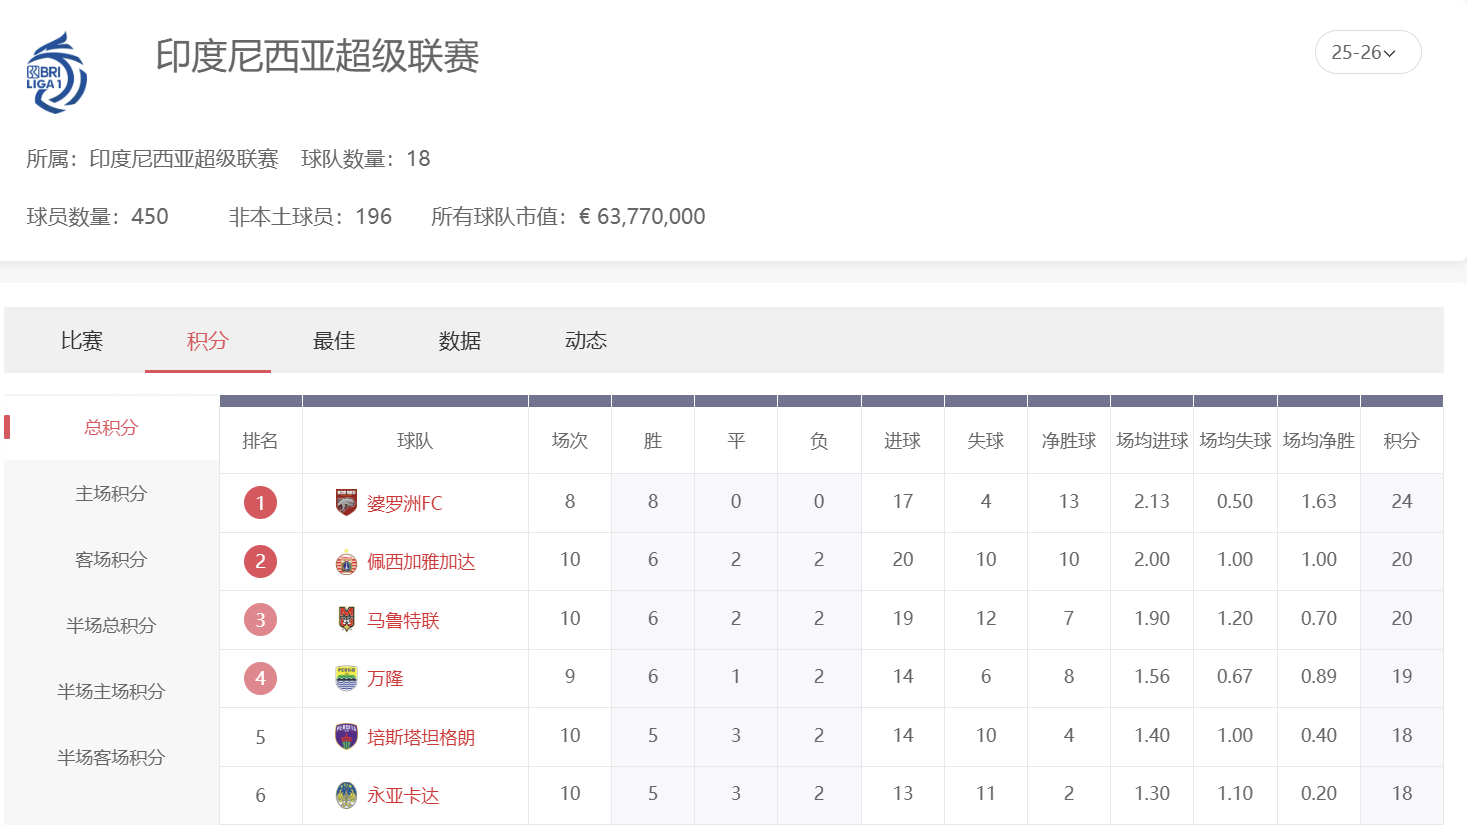The image size is (1467, 825).
Task: Click the 婆罗洲FC team crest icon
Action: [x=346, y=503]
